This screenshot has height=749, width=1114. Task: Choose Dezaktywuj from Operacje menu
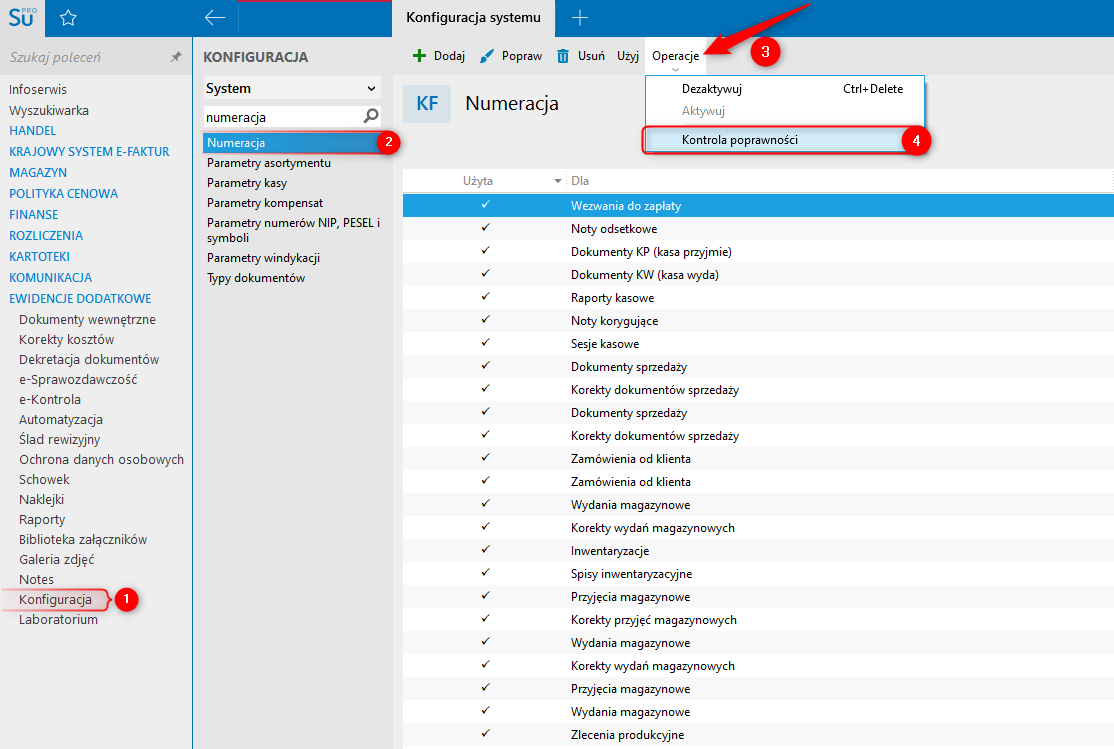click(x=712, y=89)
